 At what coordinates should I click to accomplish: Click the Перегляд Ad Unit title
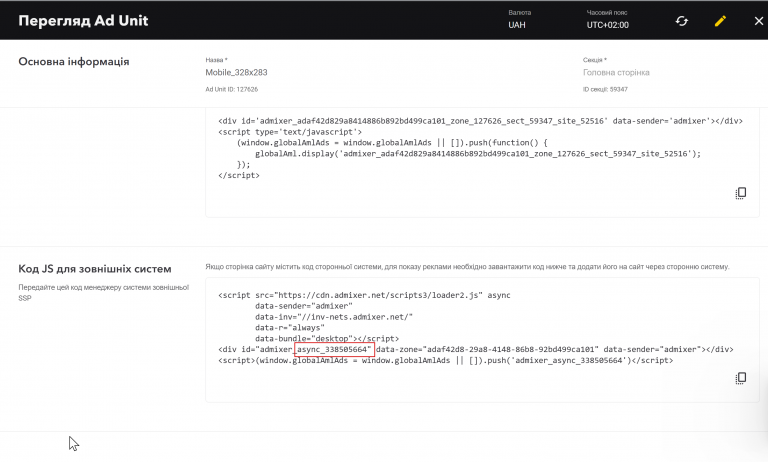pos(83,21)
